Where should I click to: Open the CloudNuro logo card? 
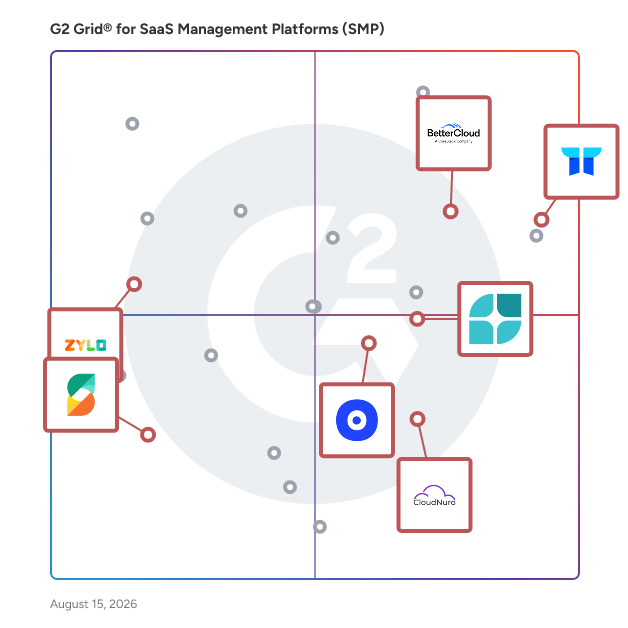click(435, 495)
